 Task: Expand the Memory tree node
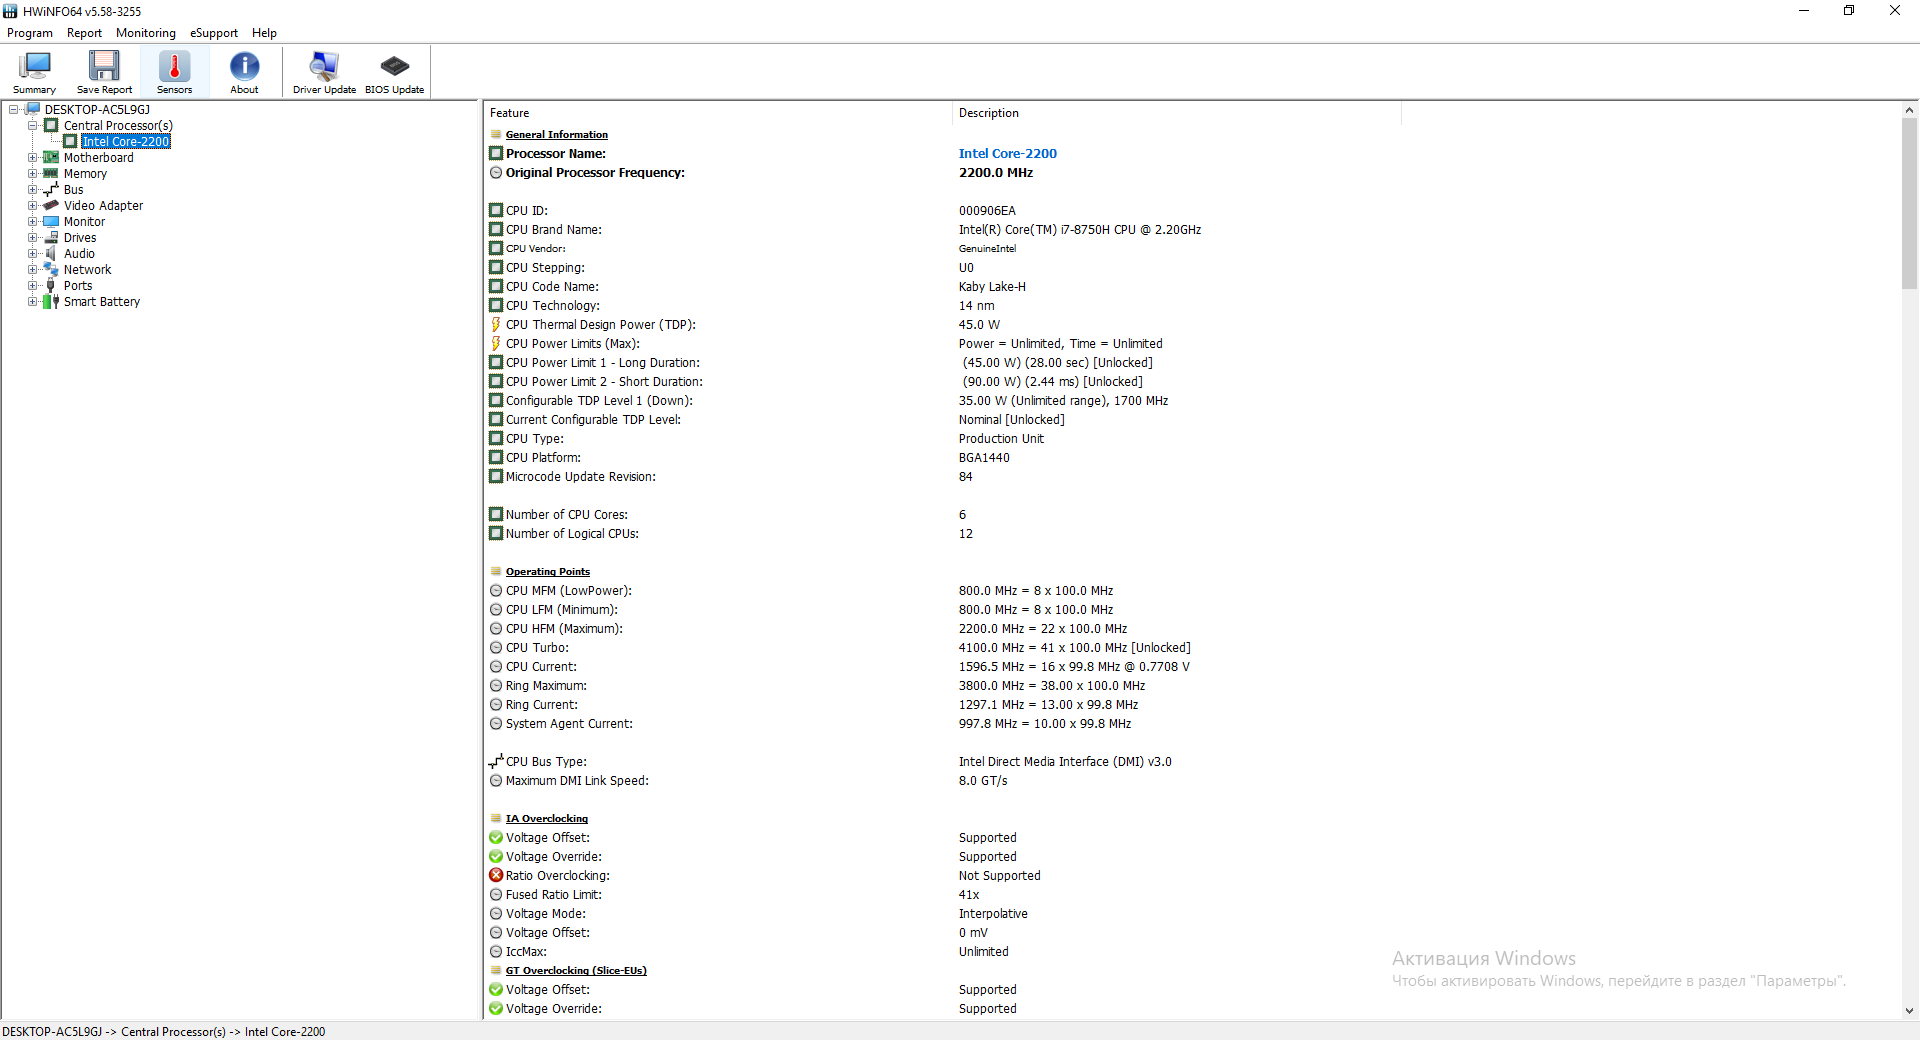(33, 174)
